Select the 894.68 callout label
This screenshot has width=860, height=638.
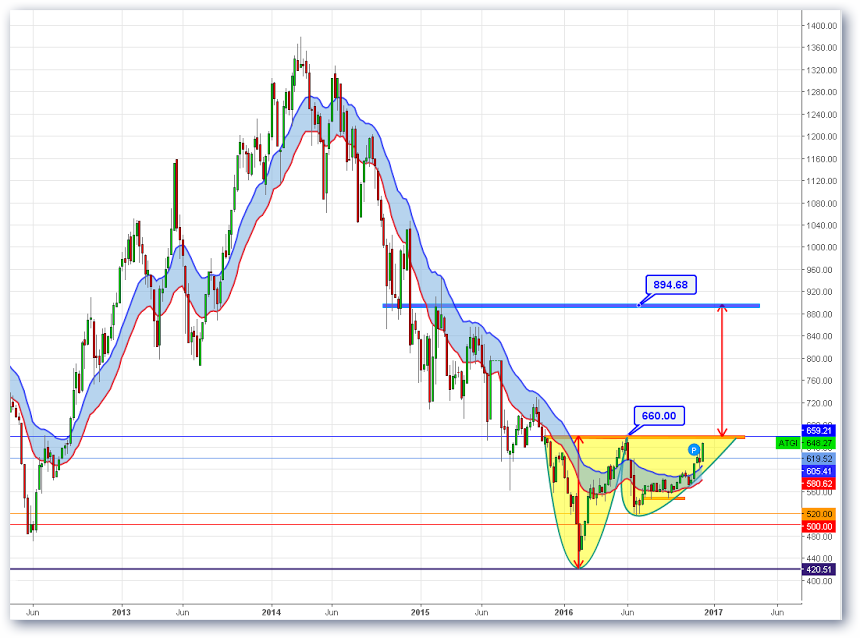pos(670,285)
